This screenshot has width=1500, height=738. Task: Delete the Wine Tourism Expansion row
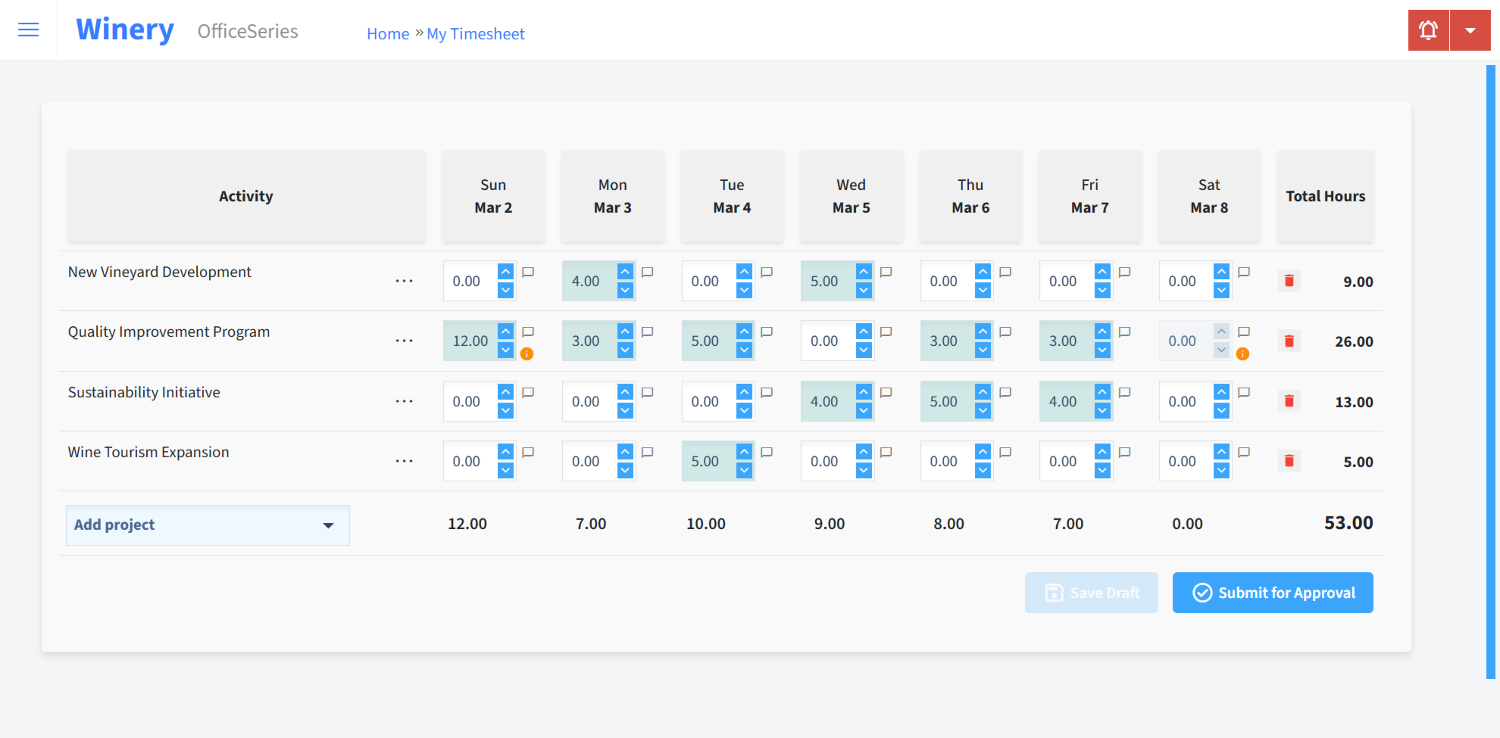[1289, 461]
